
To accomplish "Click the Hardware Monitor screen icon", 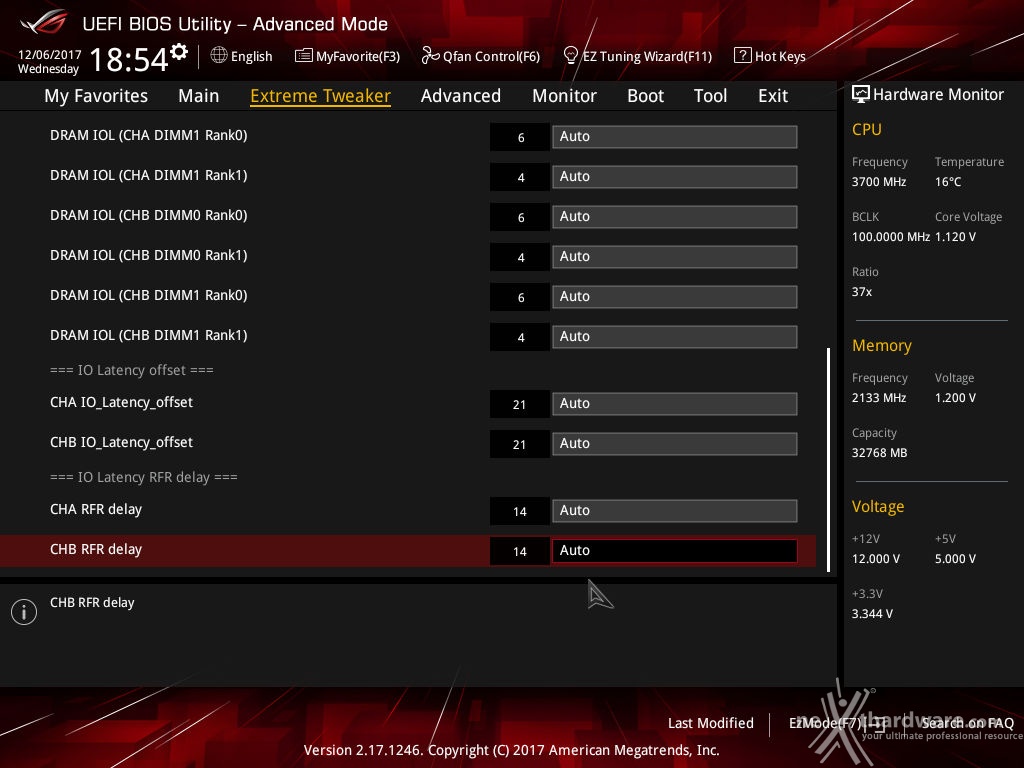I will [x=861, y=94].
